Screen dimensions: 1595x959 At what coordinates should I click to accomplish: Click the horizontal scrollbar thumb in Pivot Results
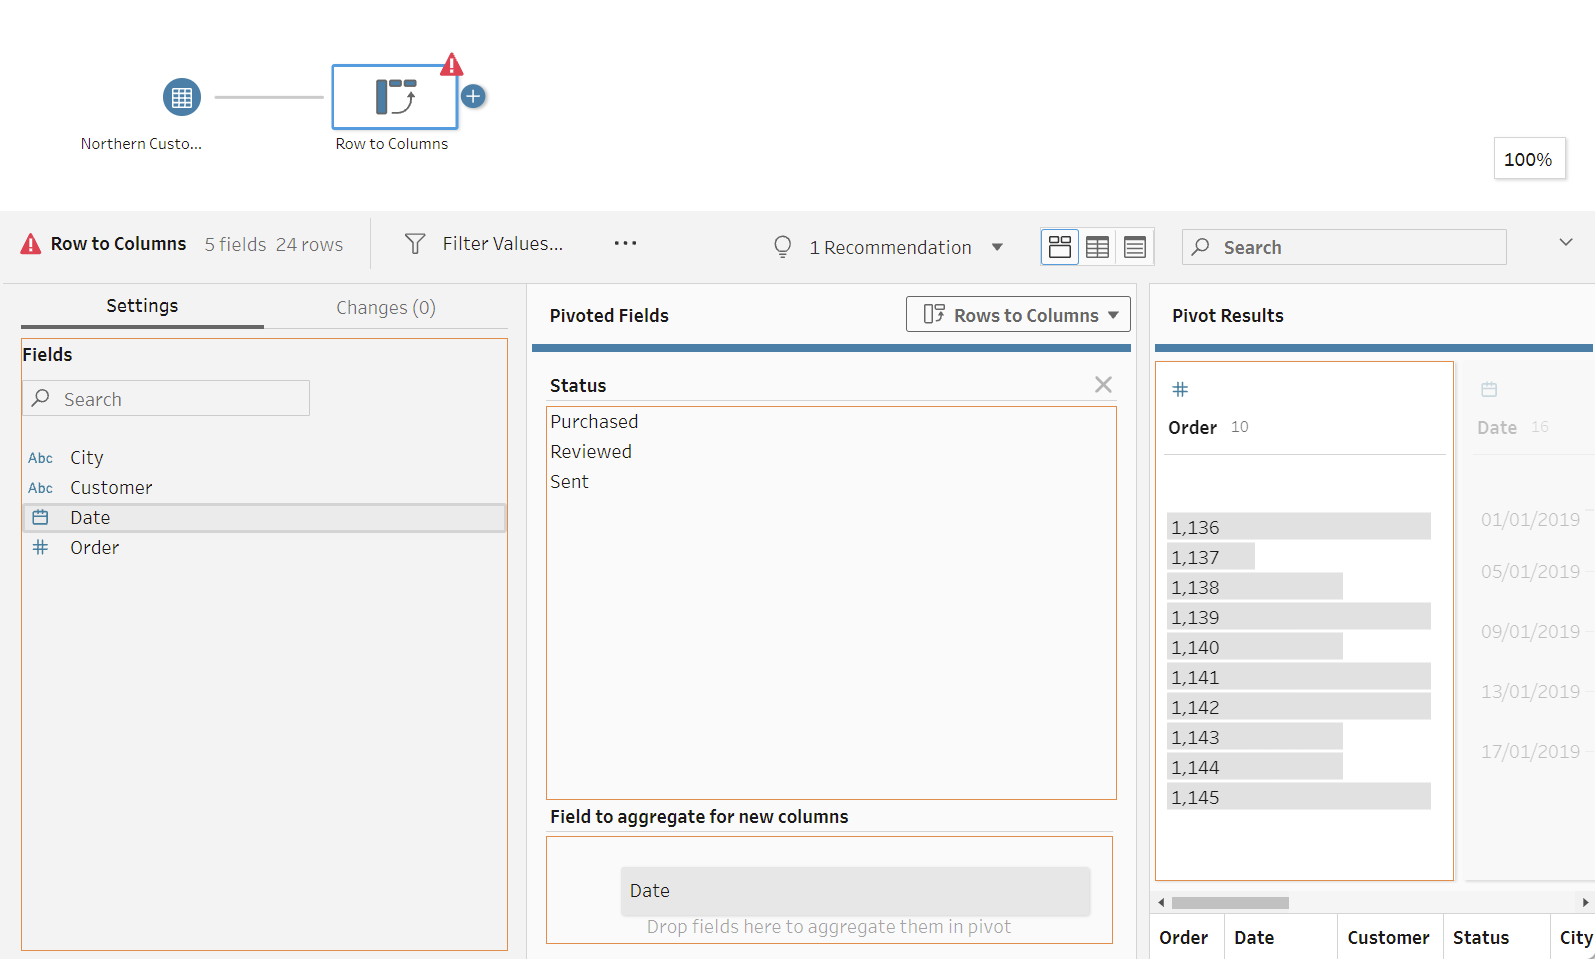[x=1230, y=902]
